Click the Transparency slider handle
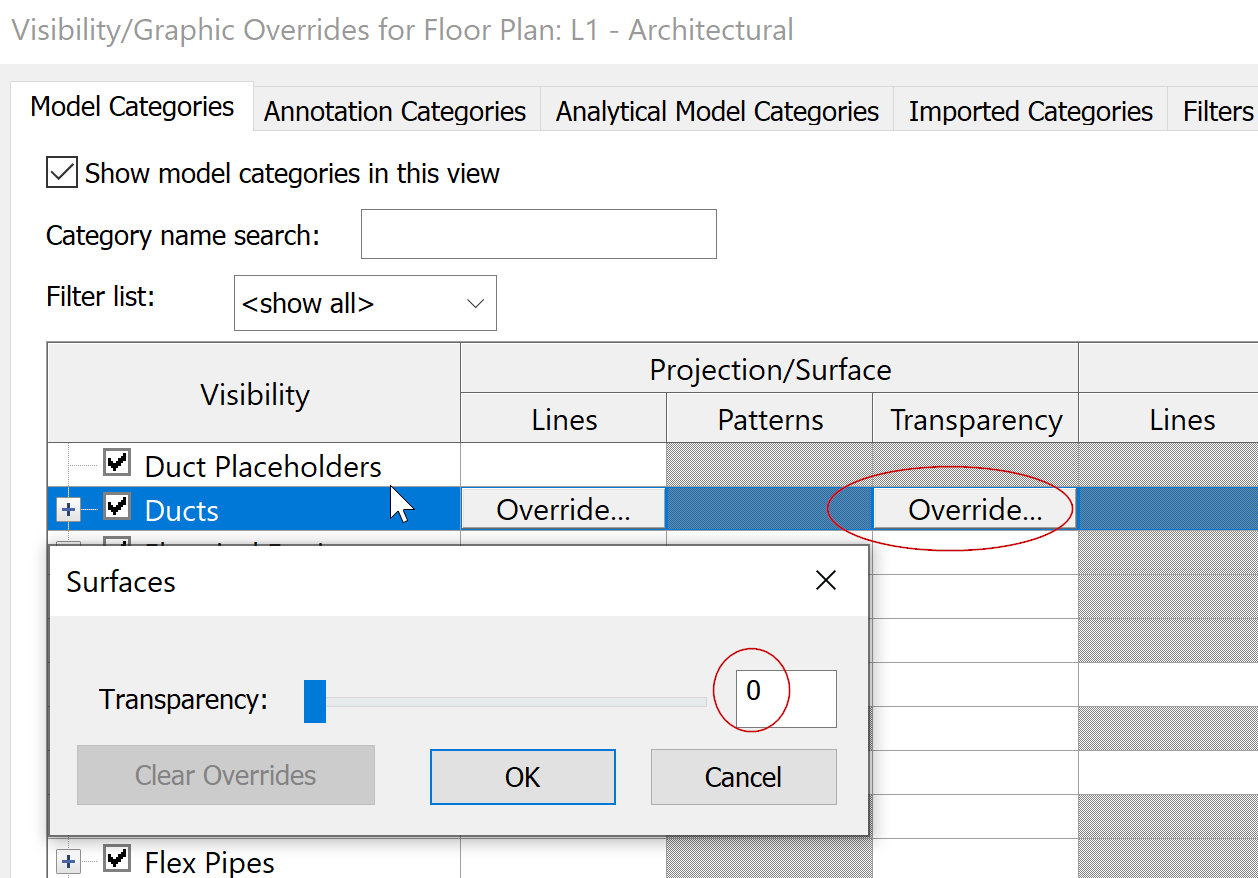The width and height of the screenshot is (1258, 878). tap(314, 701)
